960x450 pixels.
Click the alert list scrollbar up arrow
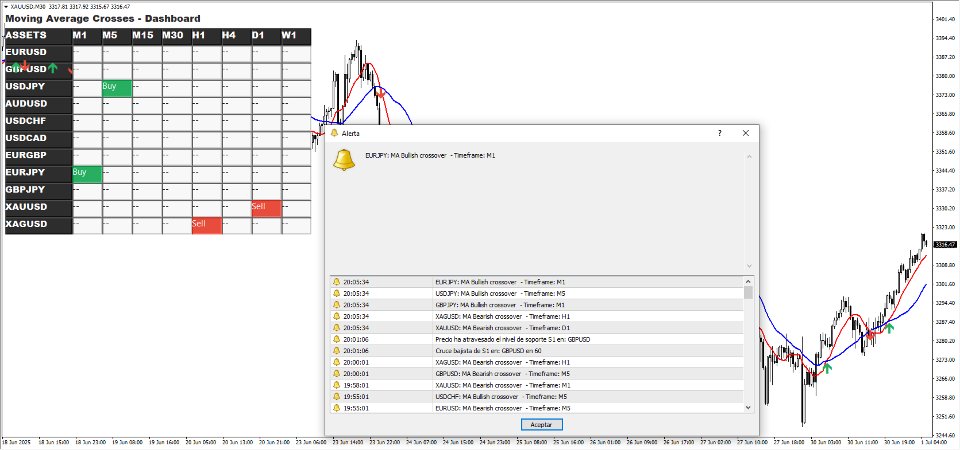pyautogui.click(x=748, y=281)
